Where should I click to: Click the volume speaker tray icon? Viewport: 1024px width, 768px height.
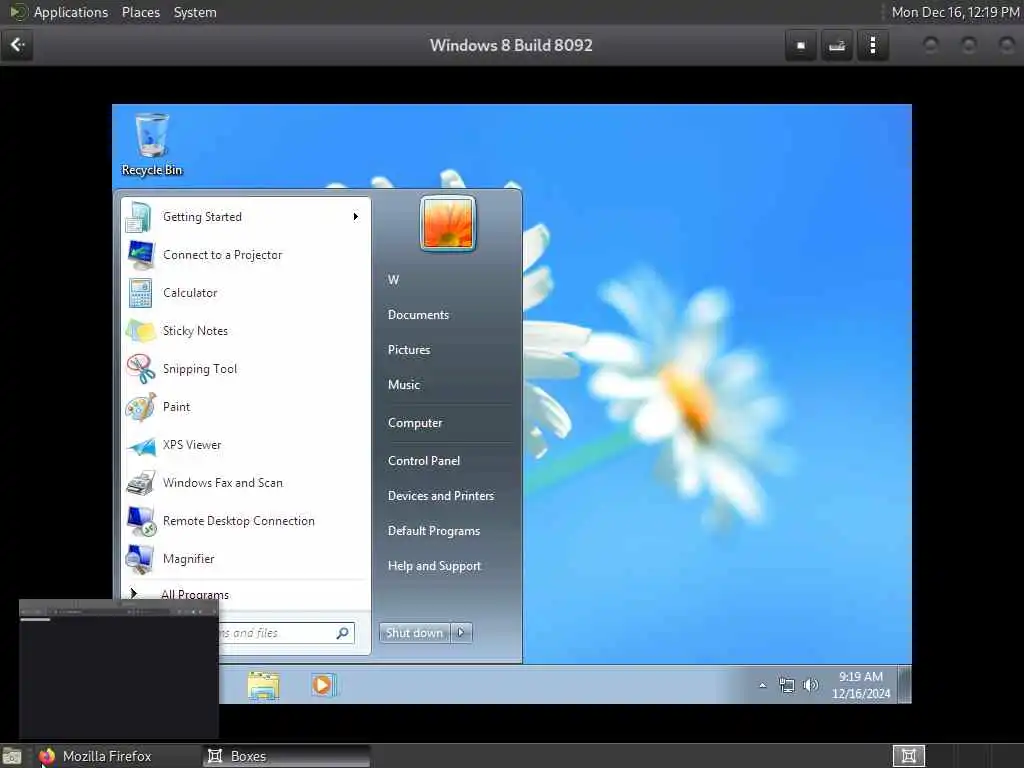(810, 686)
